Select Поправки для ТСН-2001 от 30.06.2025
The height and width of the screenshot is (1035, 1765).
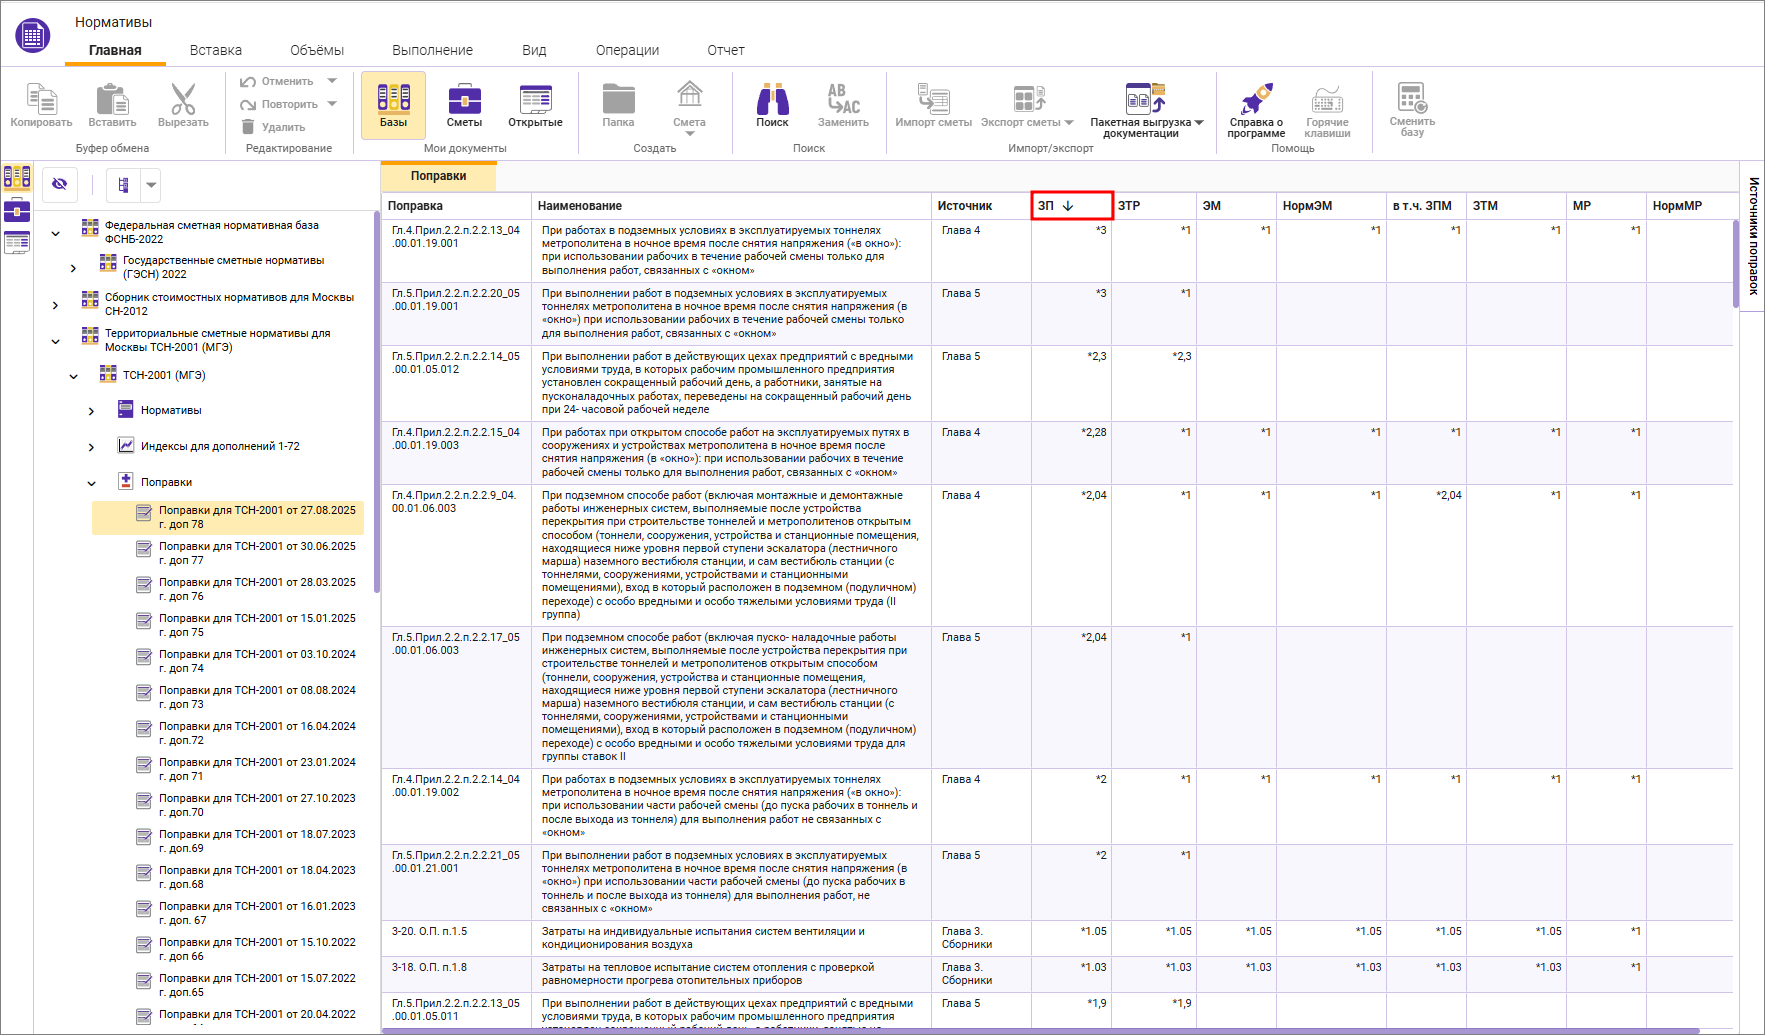click(x=256, y=553)
